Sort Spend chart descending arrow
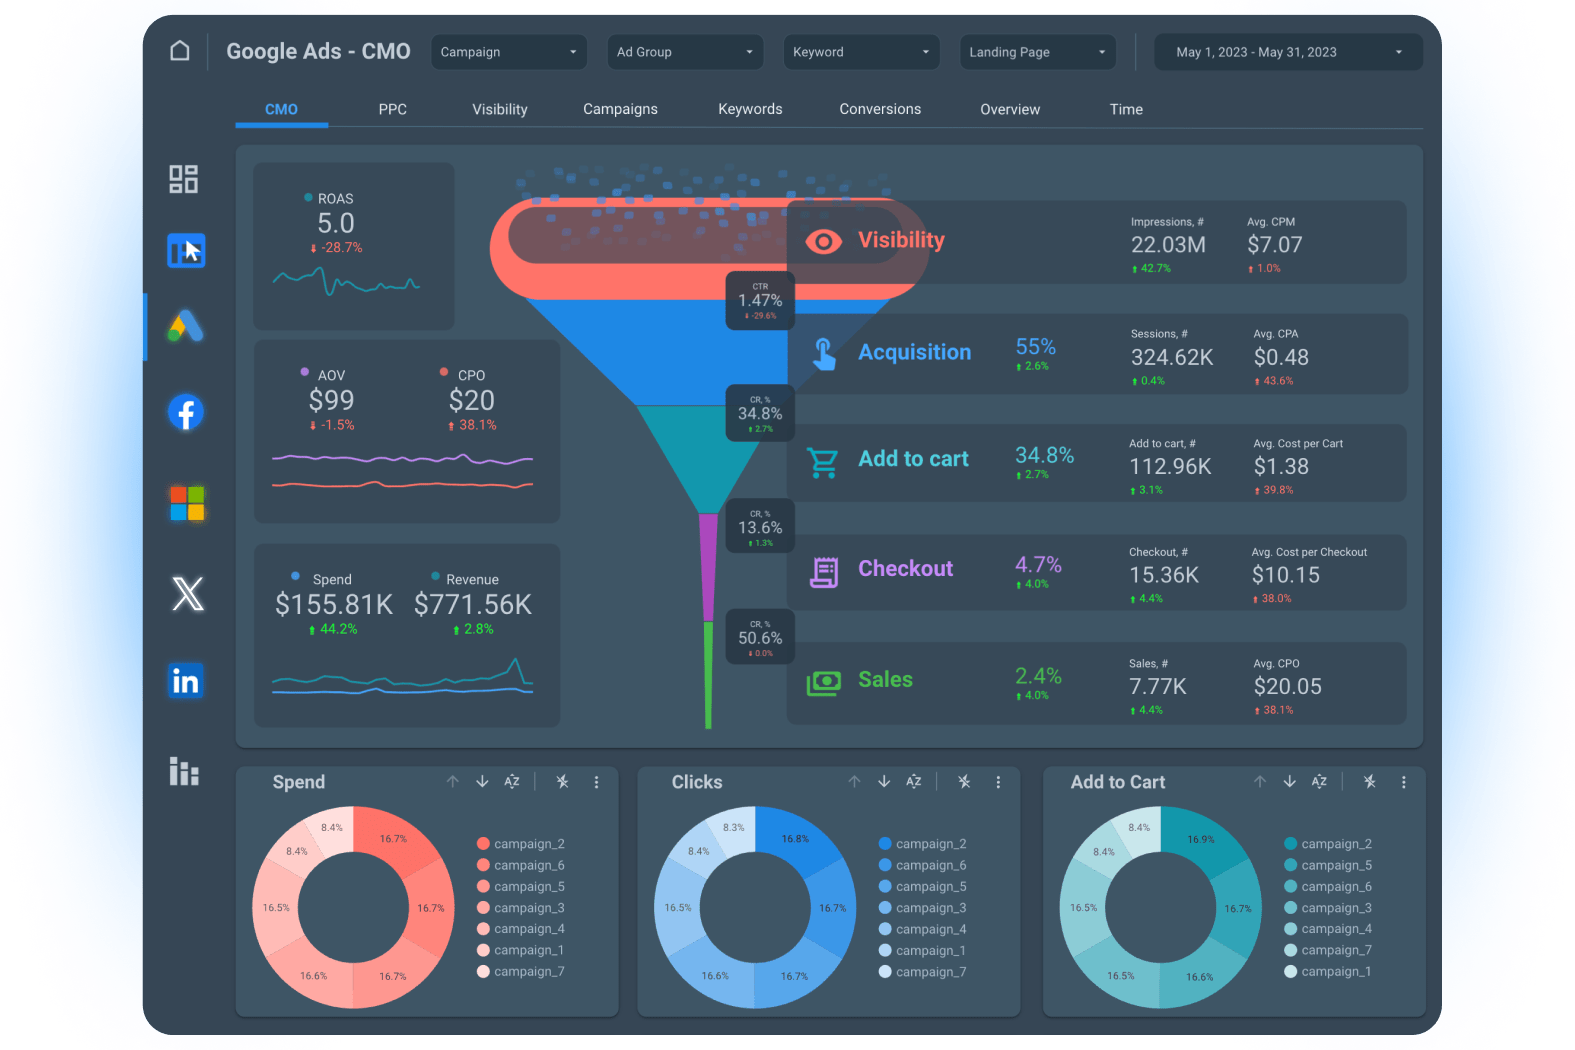The height and width of the screenshot is (1050, 1575). click(x=482, y=782)
